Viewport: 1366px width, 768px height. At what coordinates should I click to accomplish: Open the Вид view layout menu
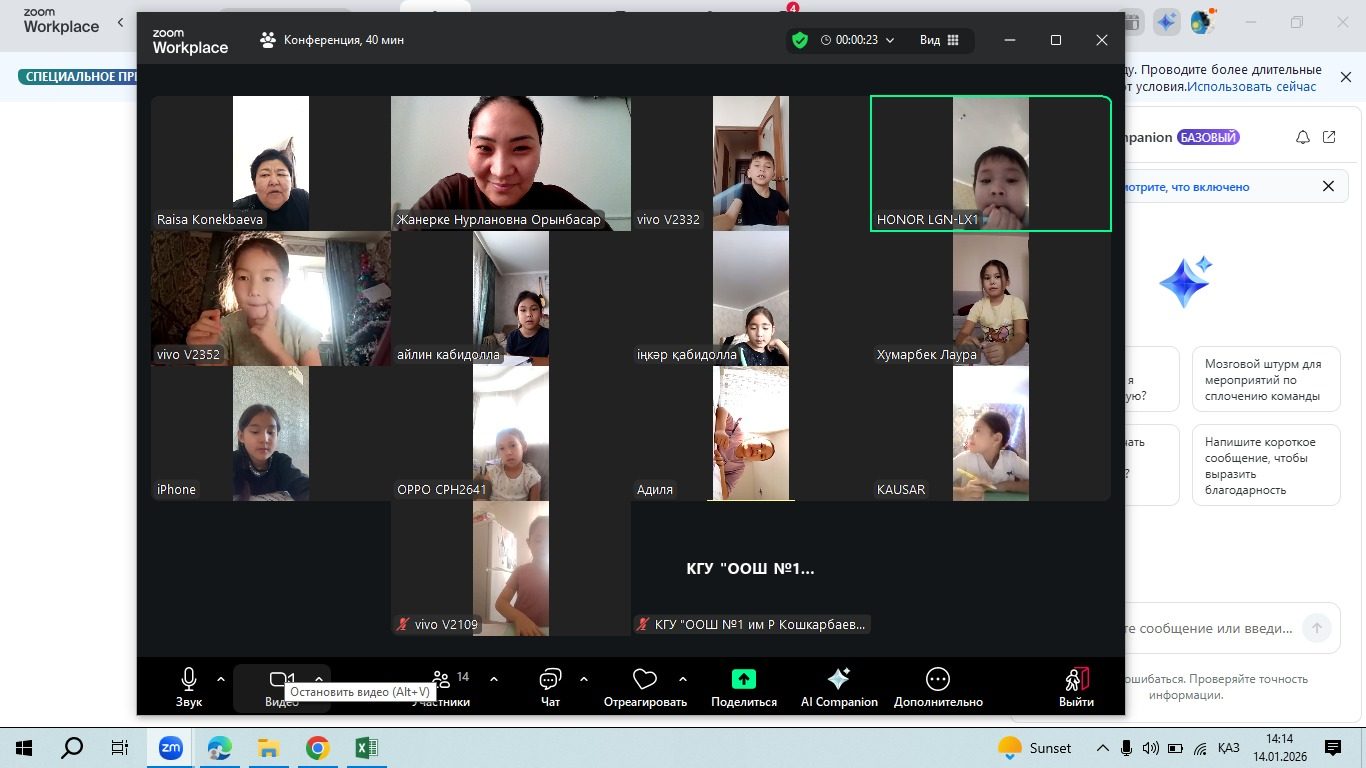coord(939,40)
